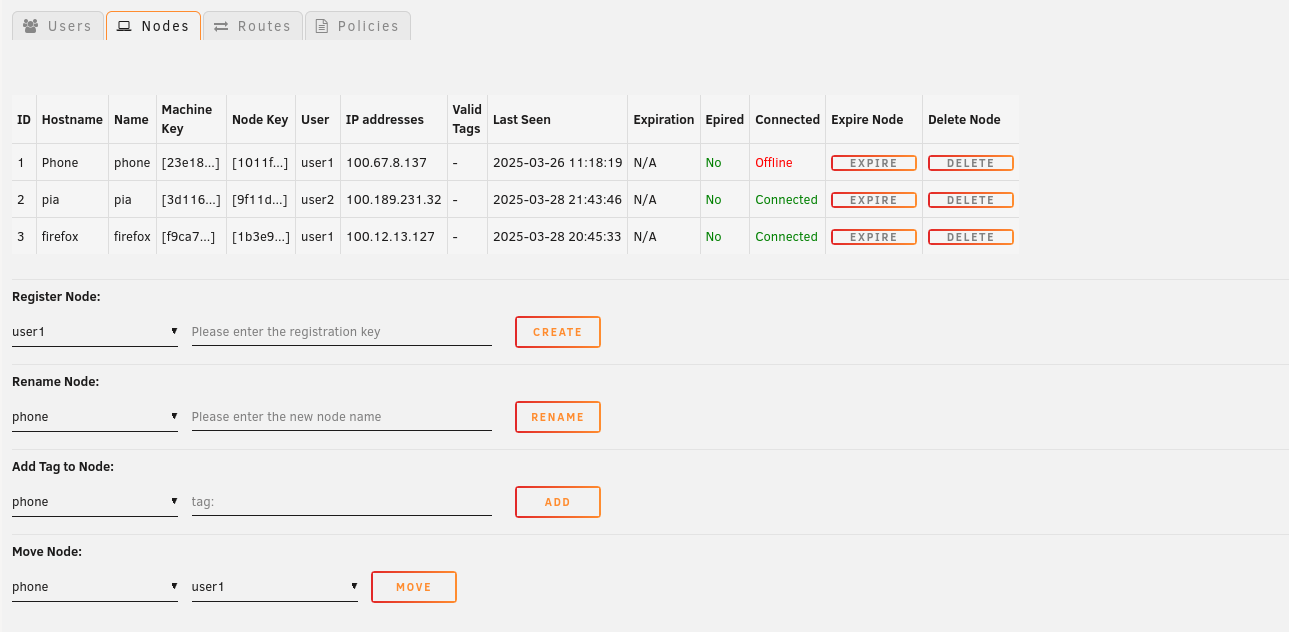
Task: Click the new node name field
Action: pos(342,416)
